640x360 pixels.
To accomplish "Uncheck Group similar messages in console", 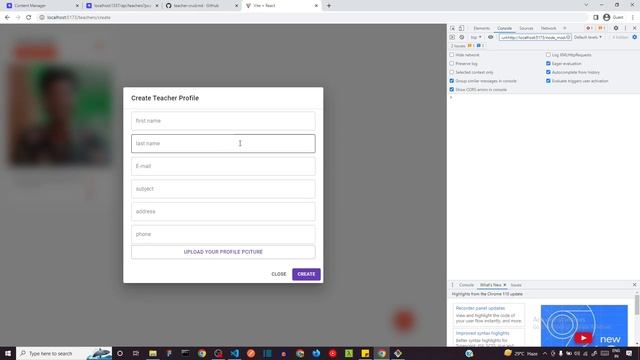I will click(451, 81).
